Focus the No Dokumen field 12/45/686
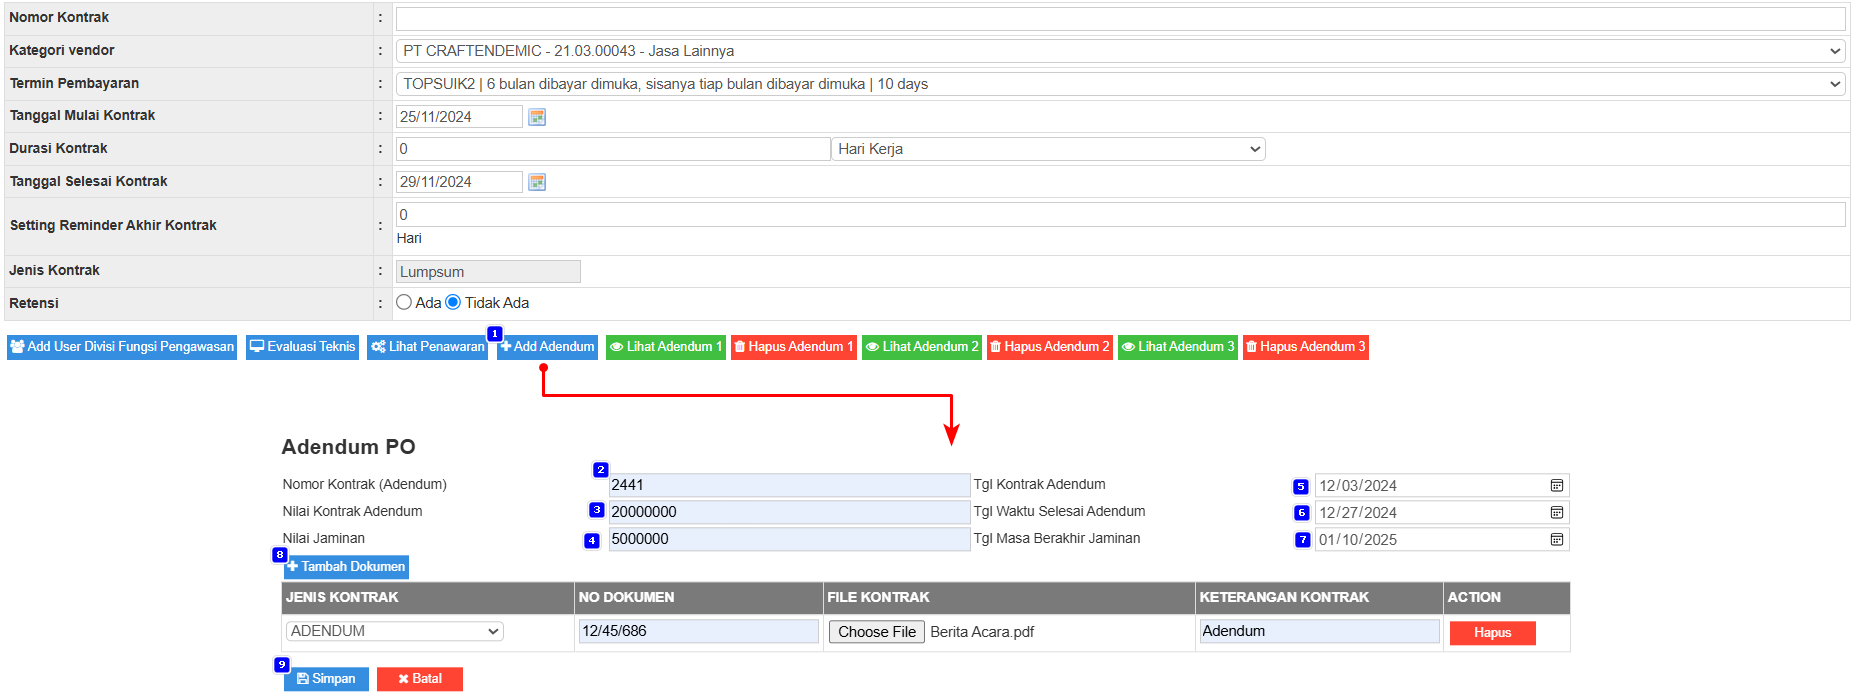This screenshot has width=1855, height=697. pos(698,631)
